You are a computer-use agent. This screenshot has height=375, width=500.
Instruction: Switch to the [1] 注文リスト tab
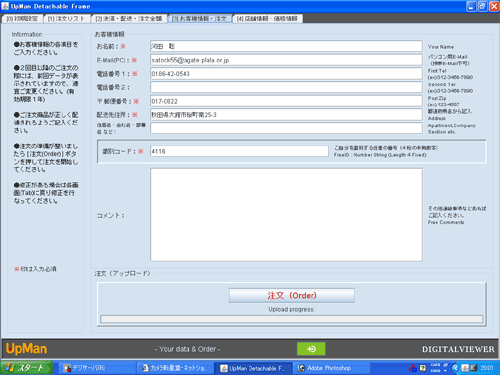pos(66,19)
